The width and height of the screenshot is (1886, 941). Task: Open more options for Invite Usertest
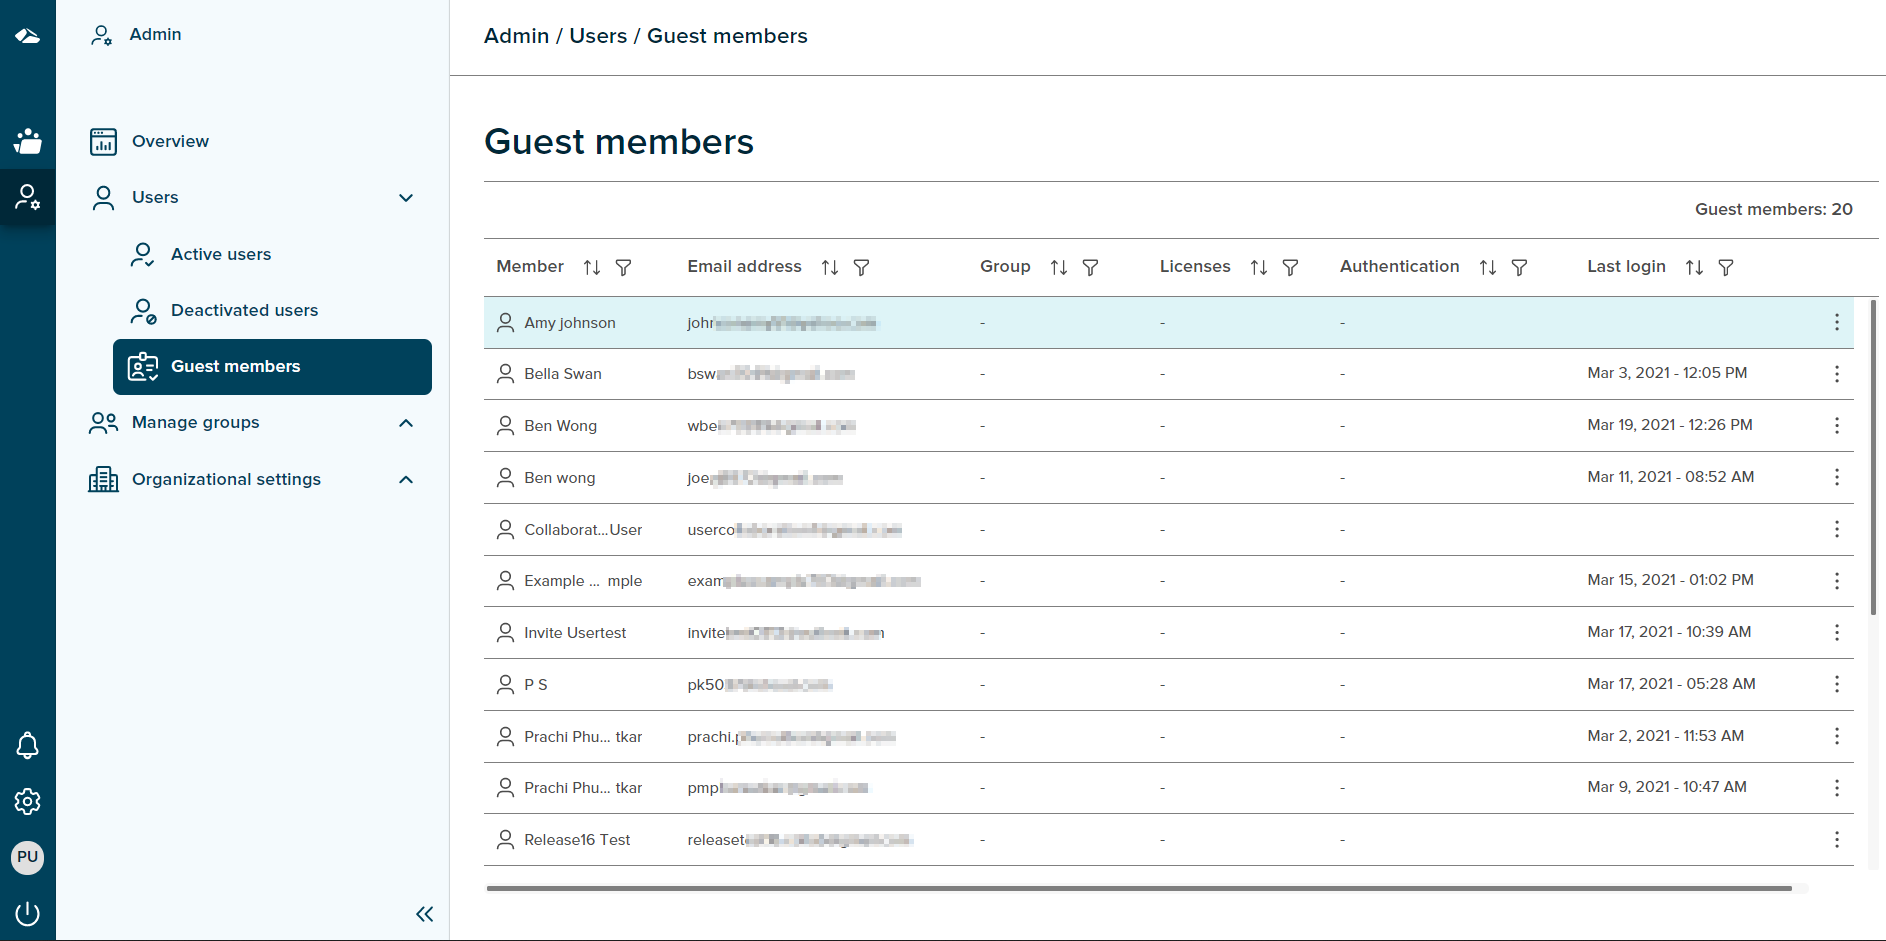[x=1837, y=633]
